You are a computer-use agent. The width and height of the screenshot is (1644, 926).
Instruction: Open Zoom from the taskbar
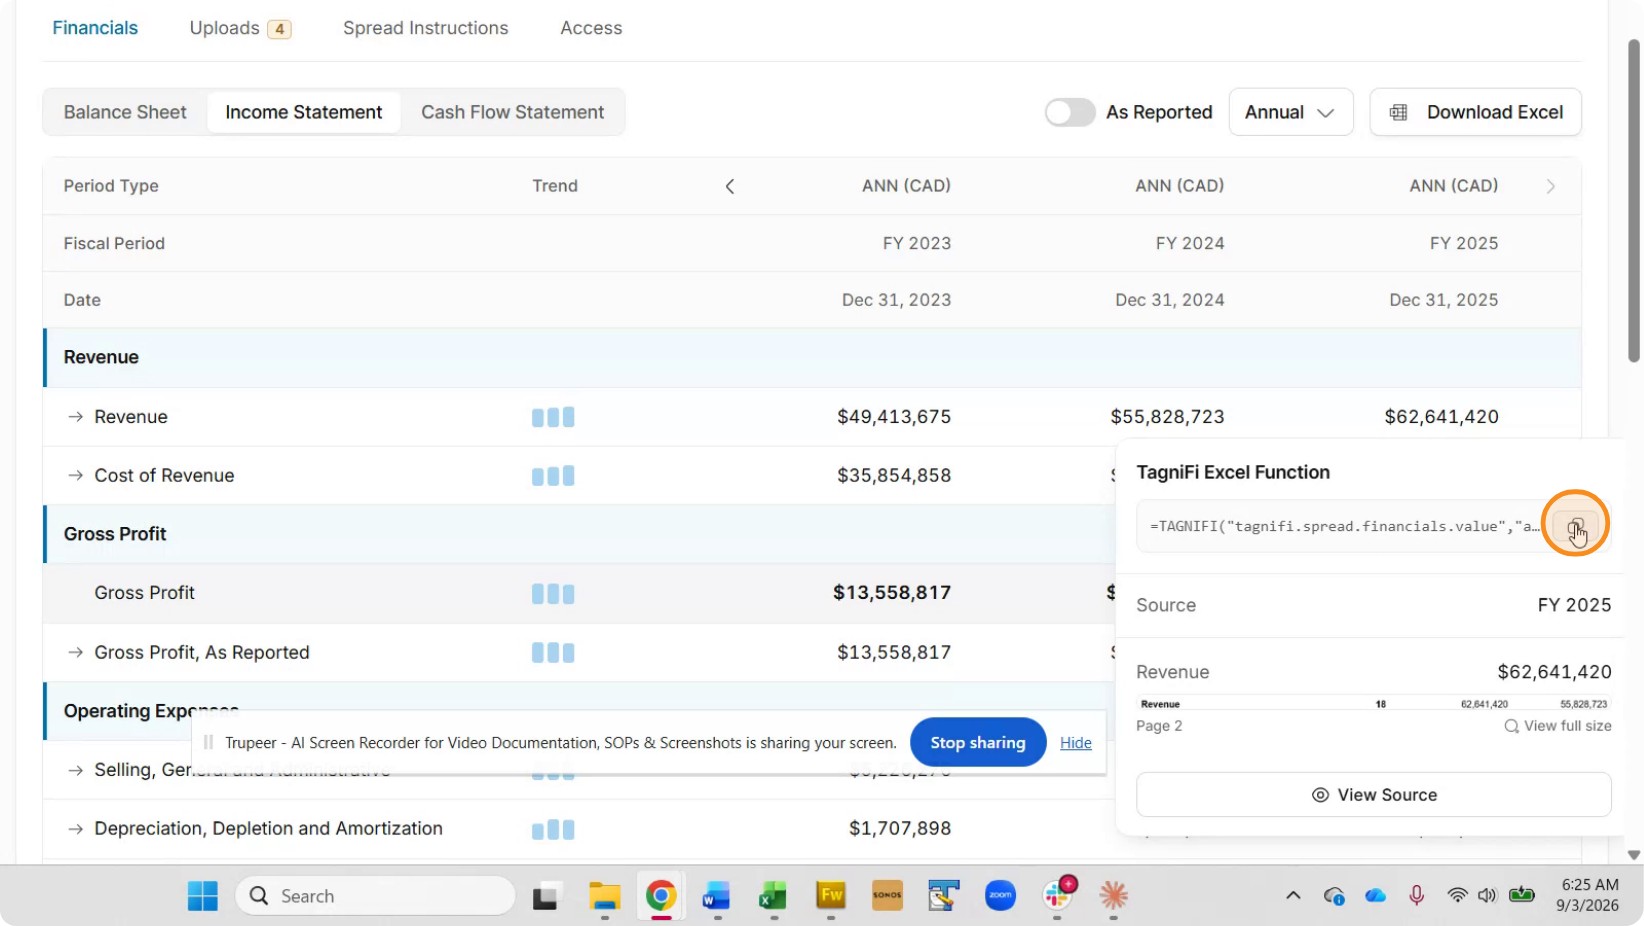[x=1000, y=896]
